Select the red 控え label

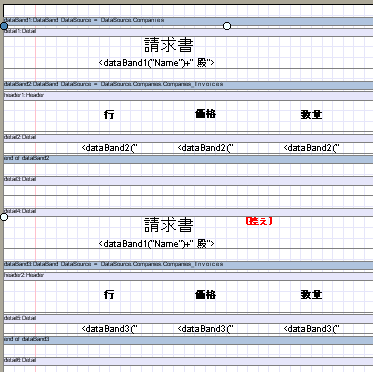(x=259, y=221)
